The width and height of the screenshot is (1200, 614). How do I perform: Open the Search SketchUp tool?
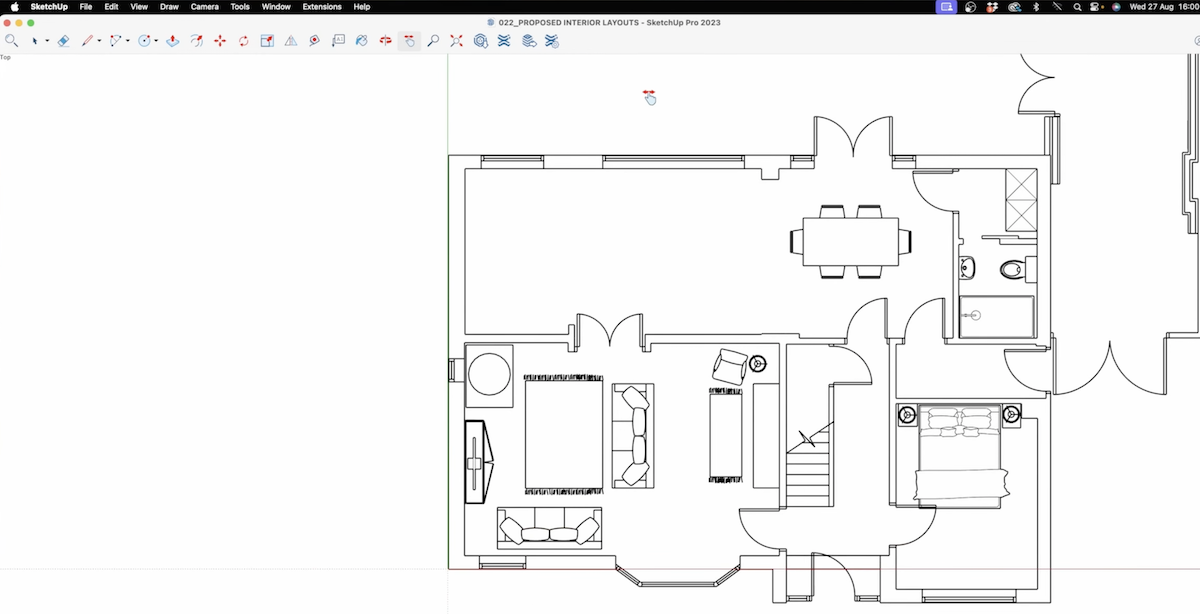[x=11, y=41]
